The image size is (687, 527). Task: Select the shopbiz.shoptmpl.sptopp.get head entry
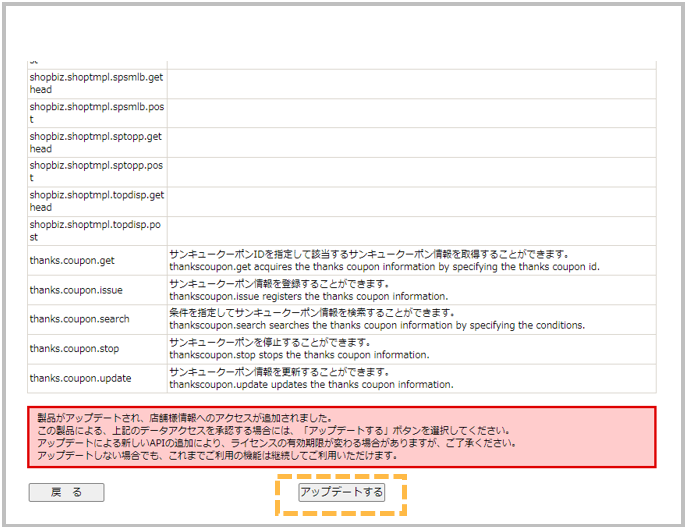coord(96,142)
